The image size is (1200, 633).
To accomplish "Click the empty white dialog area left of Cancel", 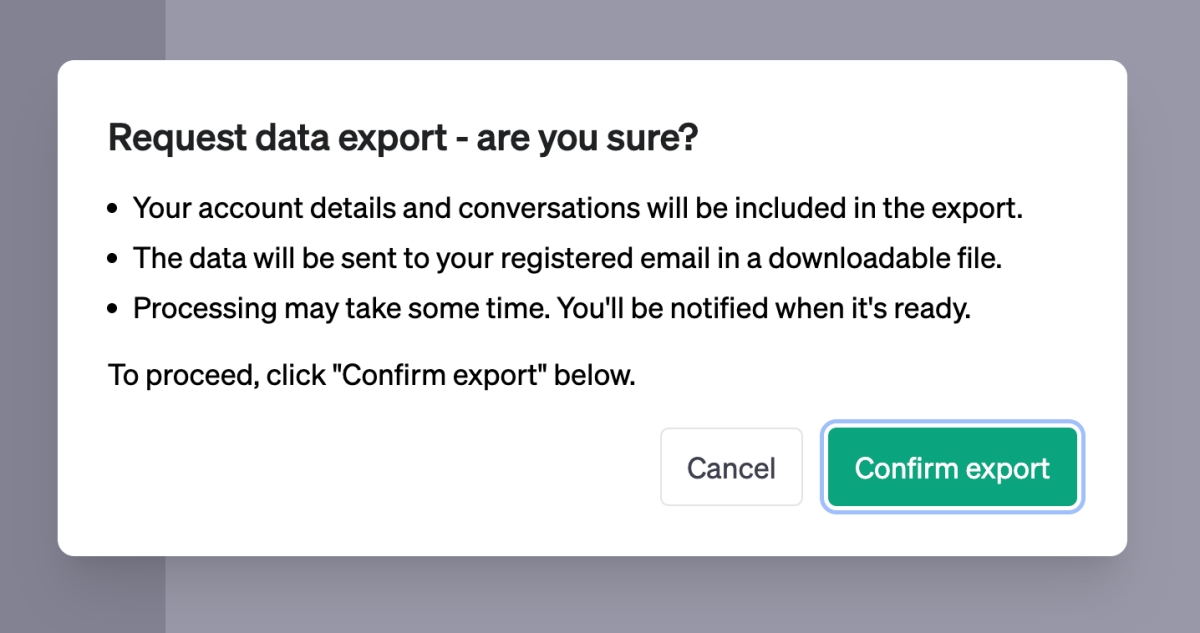I will point(380,470).
